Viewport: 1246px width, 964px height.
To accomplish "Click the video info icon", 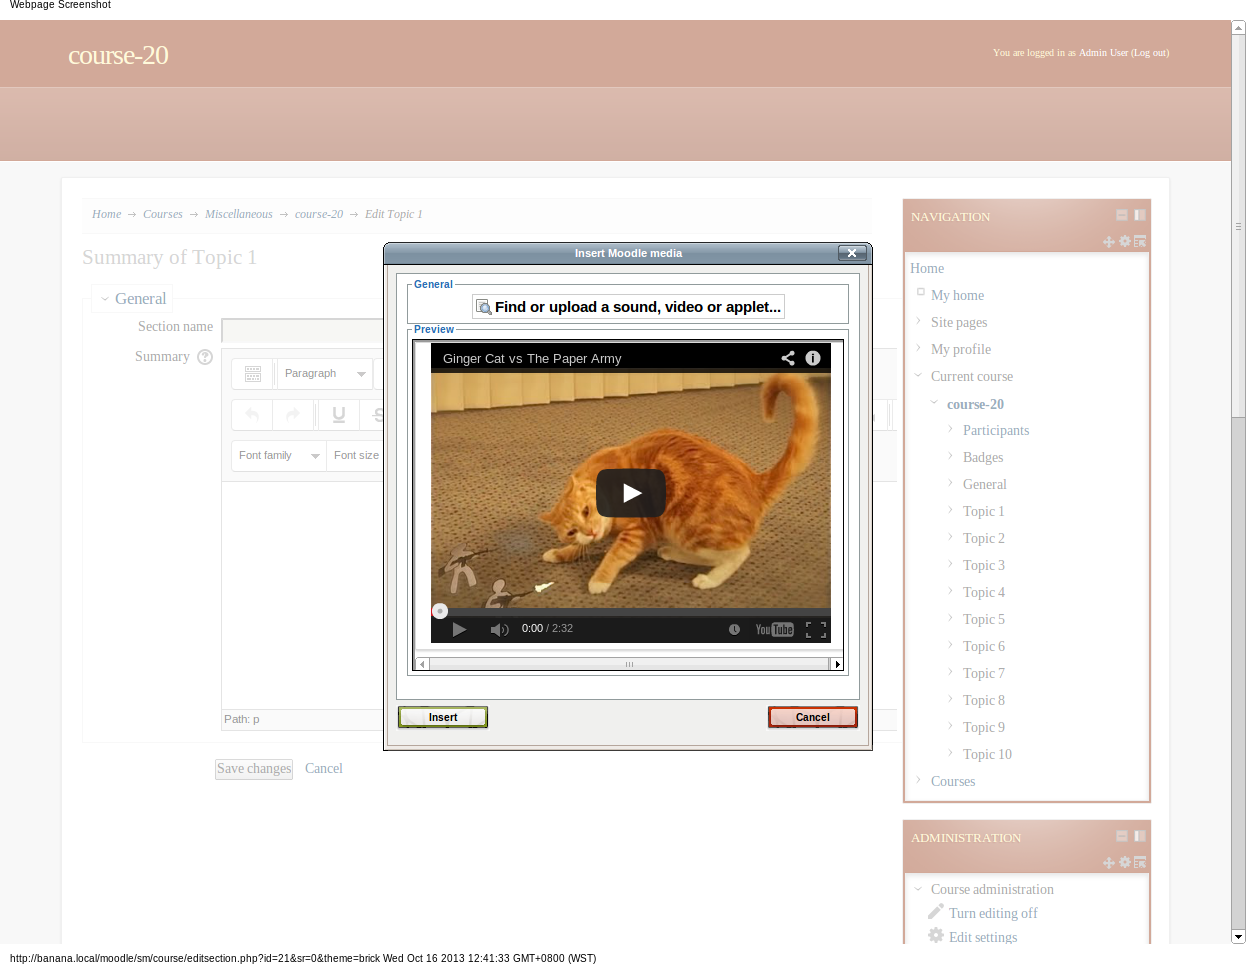I will [x=813, y=358].
